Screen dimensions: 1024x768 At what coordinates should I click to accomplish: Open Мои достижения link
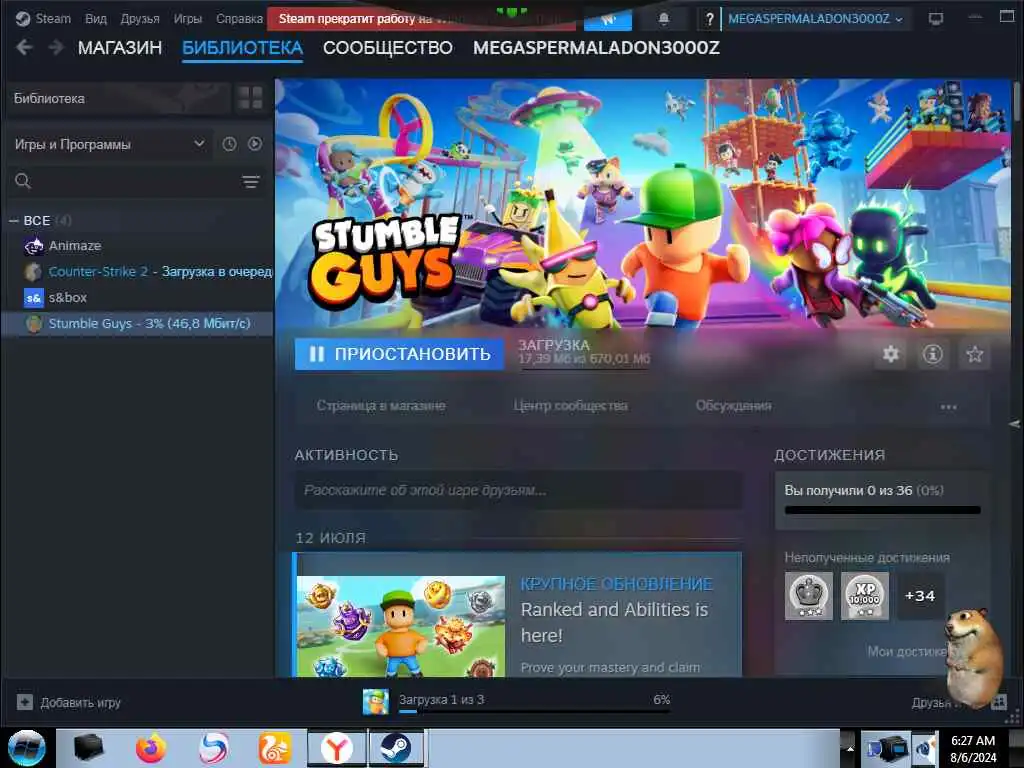tap(908, 651)
